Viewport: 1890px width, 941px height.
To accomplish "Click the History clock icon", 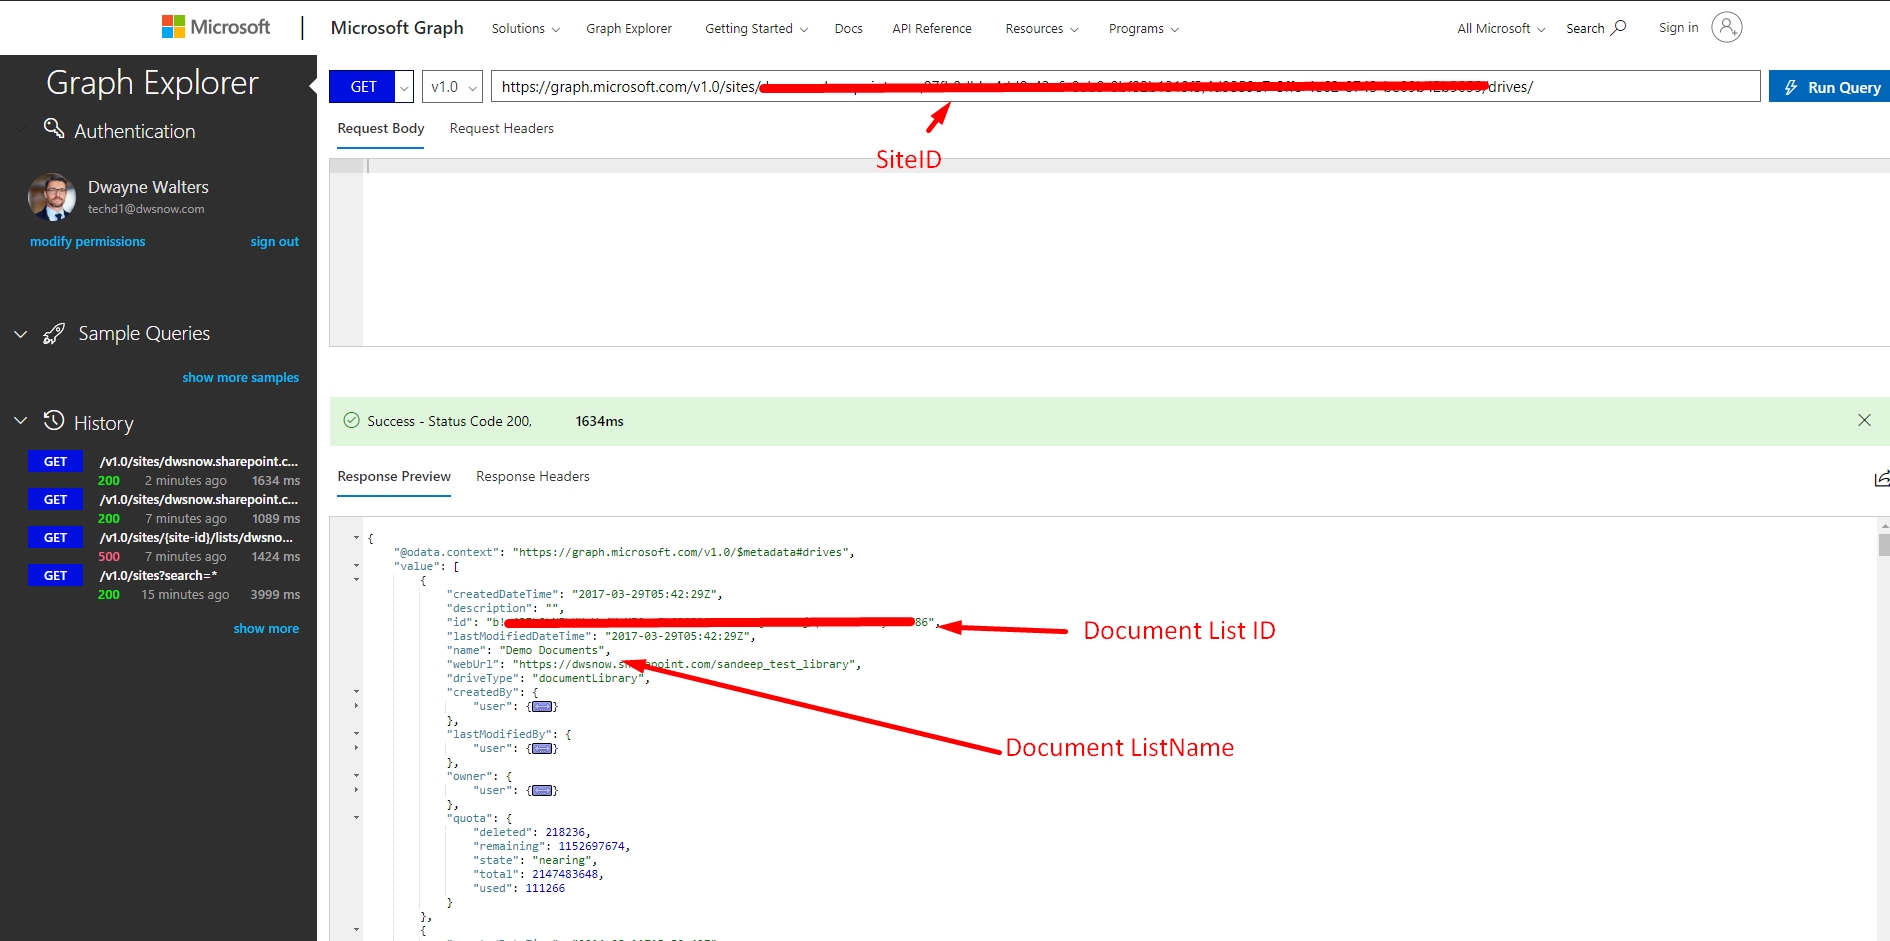I will pyautogui.click(x=54, y=420).
